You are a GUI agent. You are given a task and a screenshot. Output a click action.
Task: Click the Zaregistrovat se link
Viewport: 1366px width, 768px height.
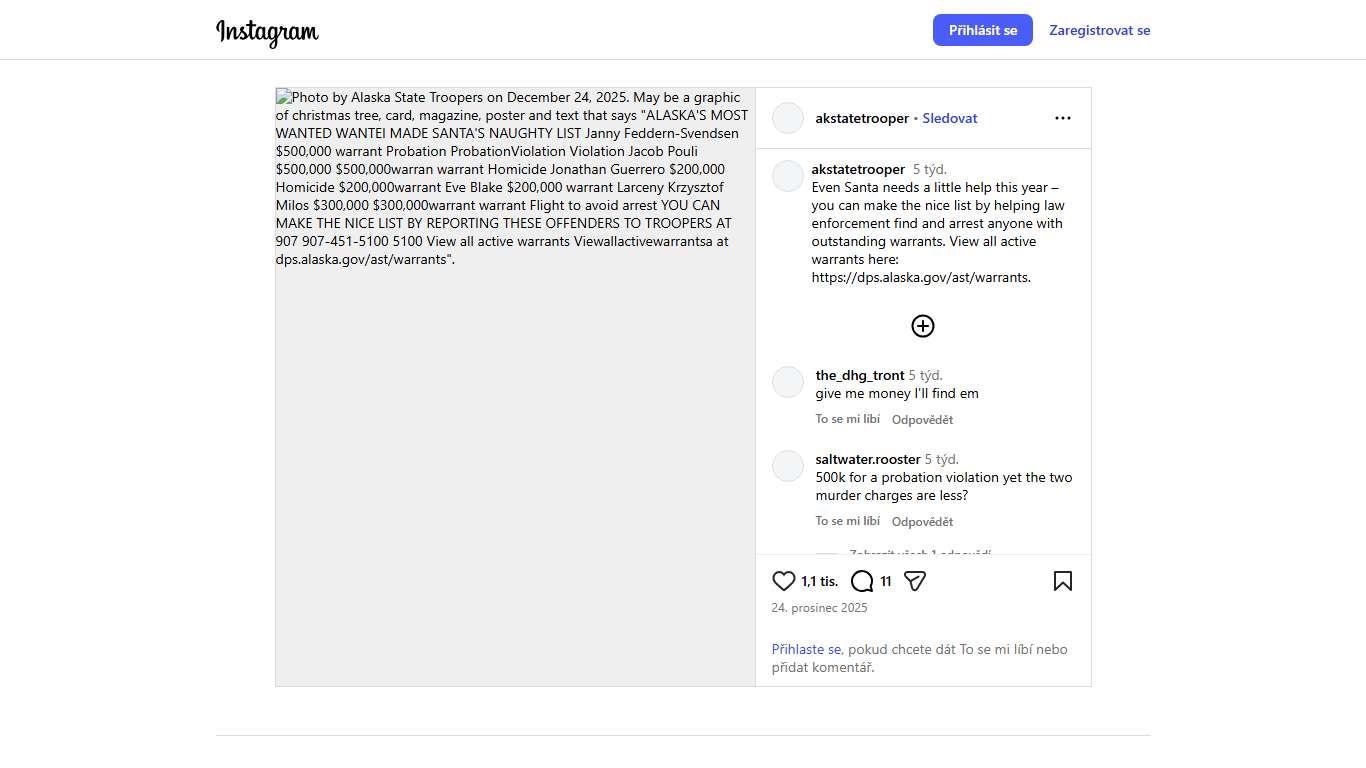pos(1099,30)
